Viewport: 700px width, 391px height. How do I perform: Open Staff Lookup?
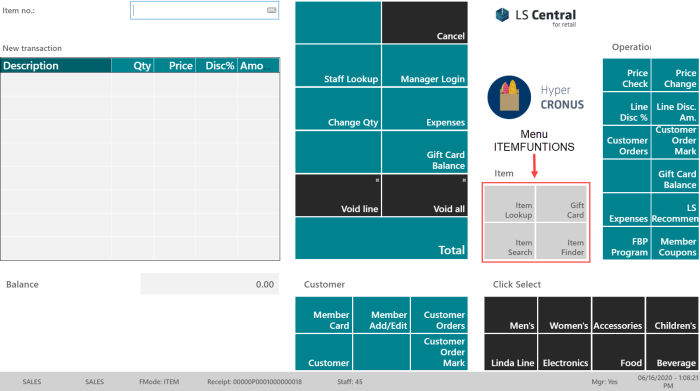(x=338, y=65)
